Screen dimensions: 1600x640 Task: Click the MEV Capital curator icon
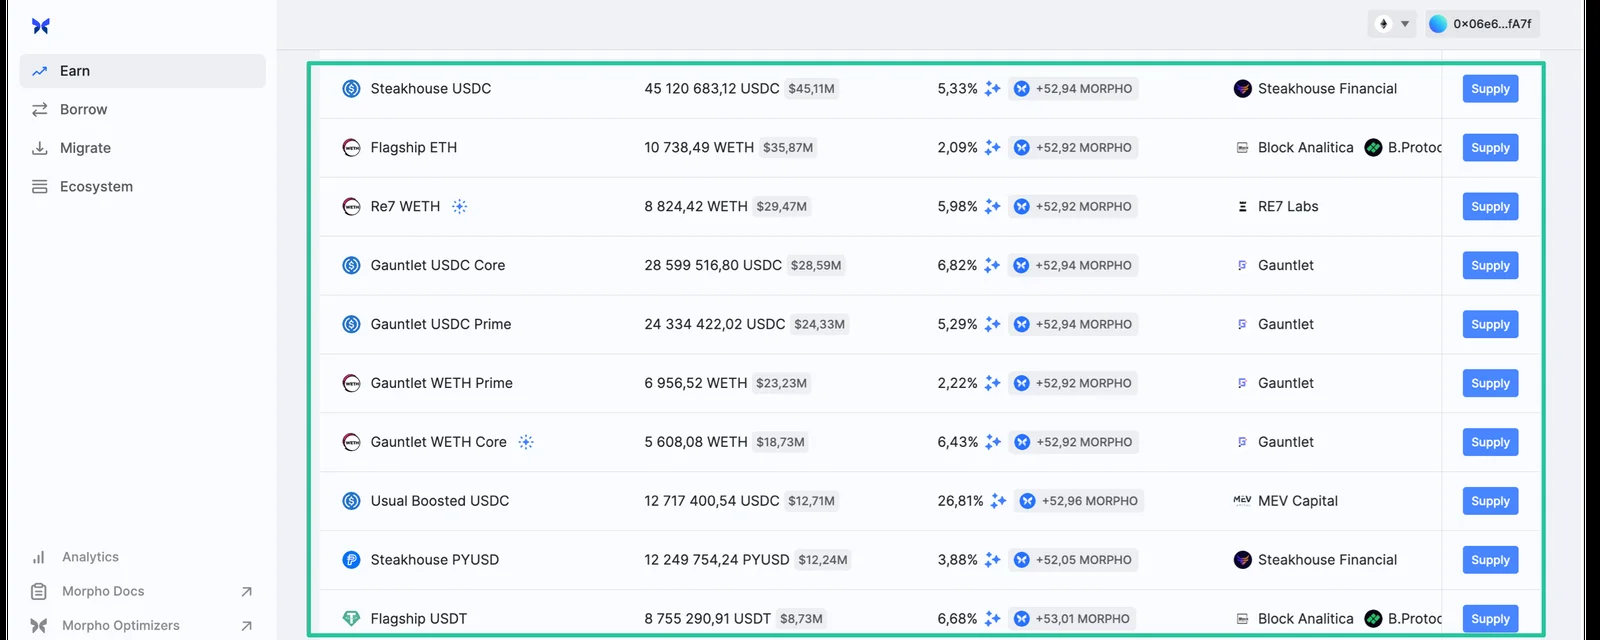[x=1243, y=500]
